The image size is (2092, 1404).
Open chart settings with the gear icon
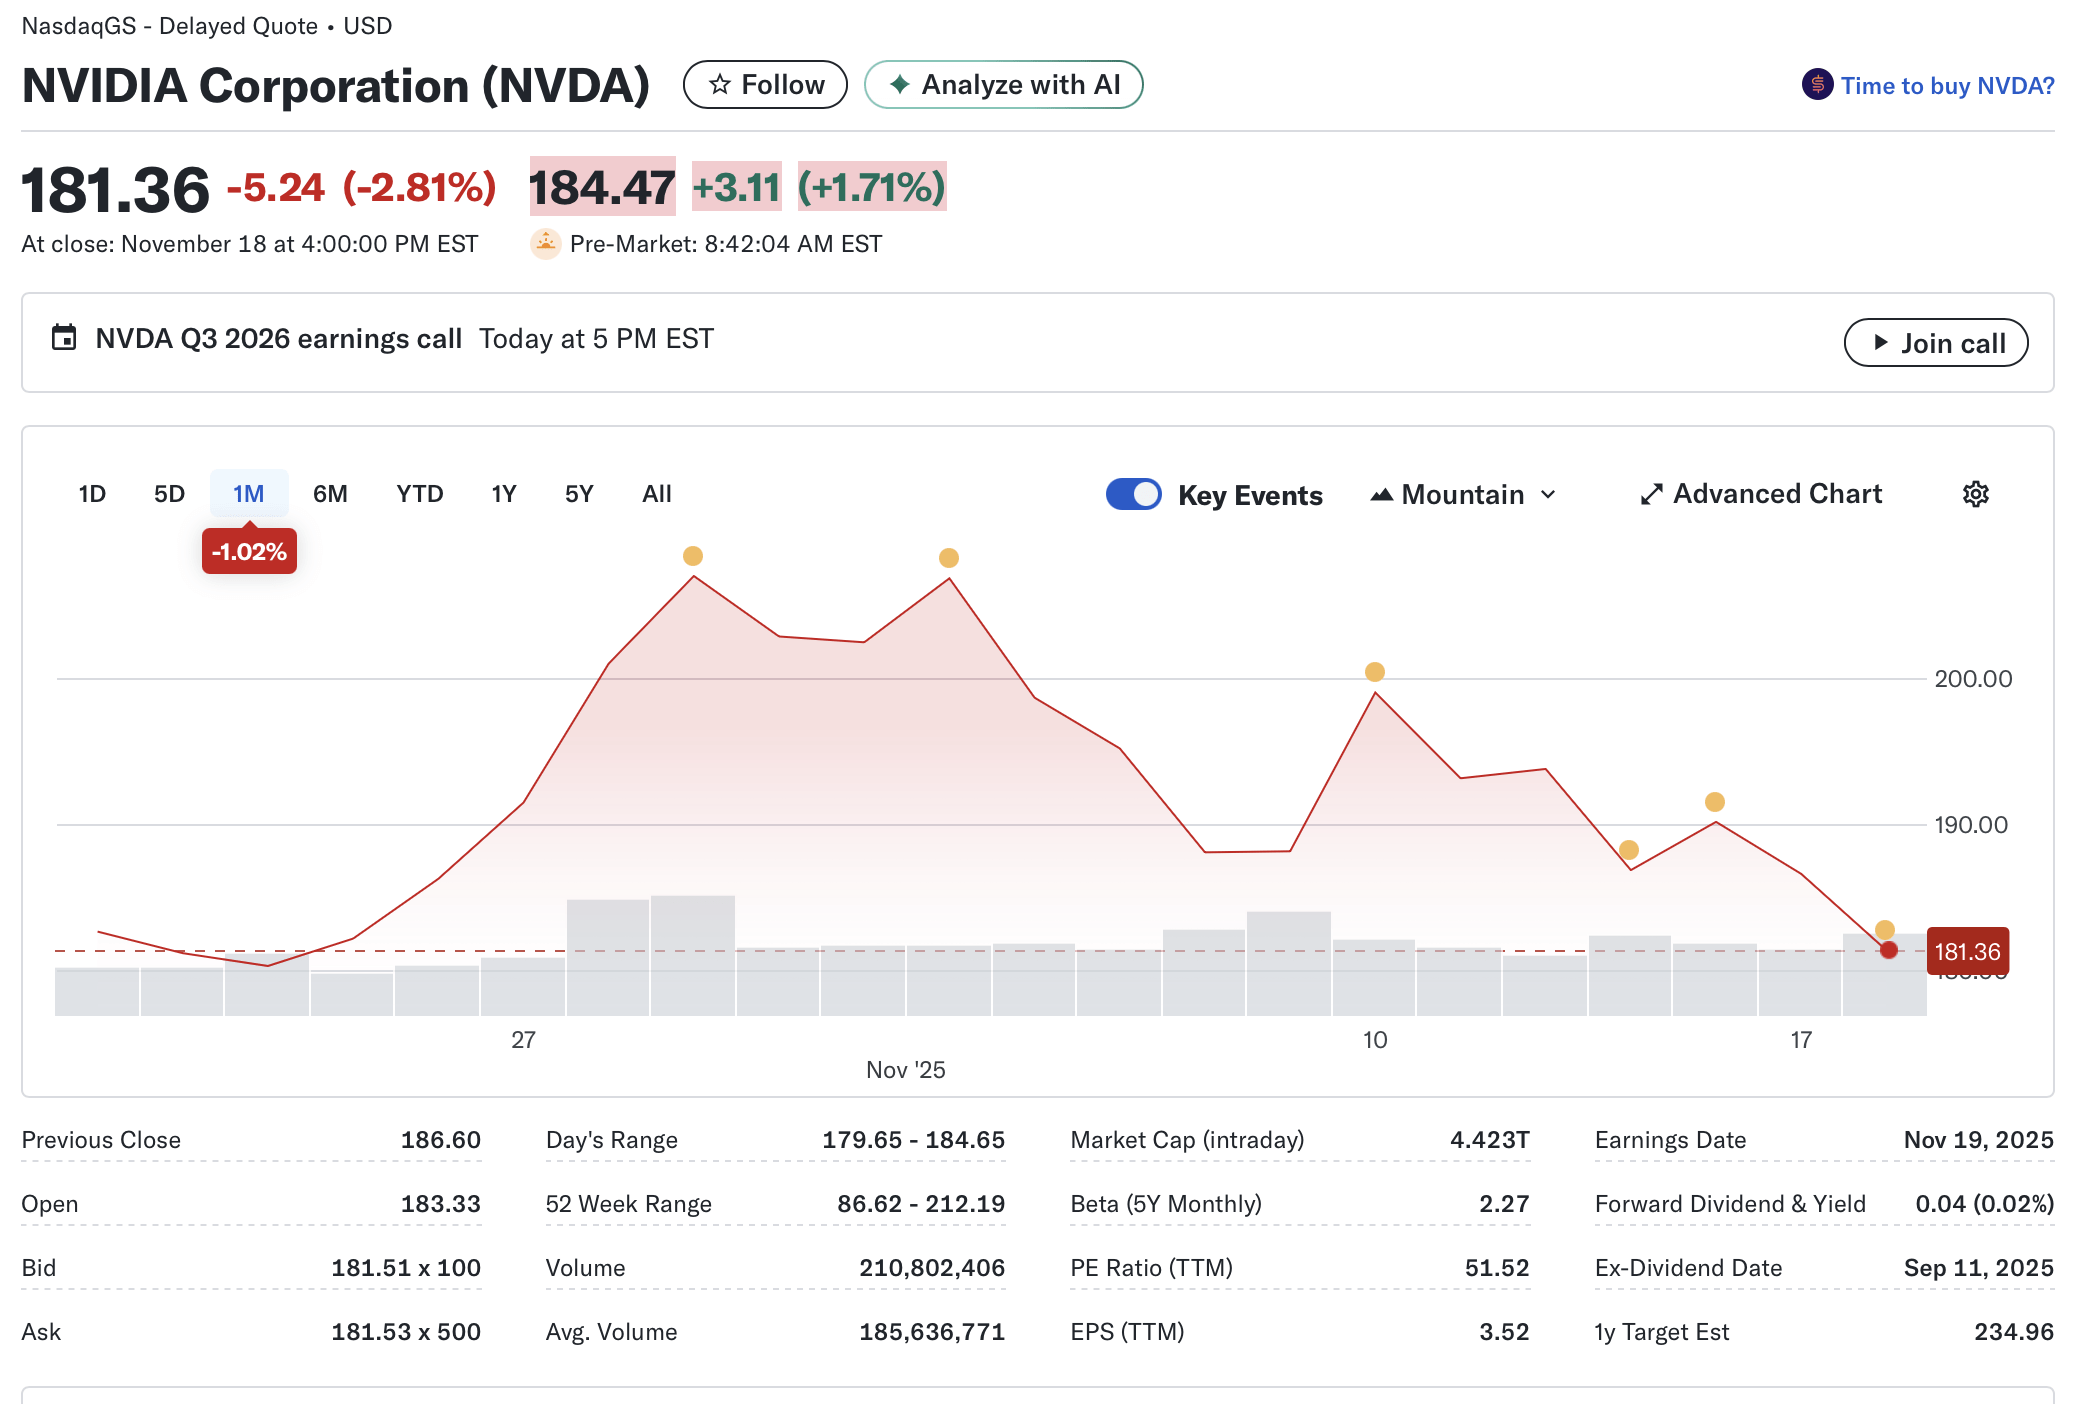[x=1975, y=494]
